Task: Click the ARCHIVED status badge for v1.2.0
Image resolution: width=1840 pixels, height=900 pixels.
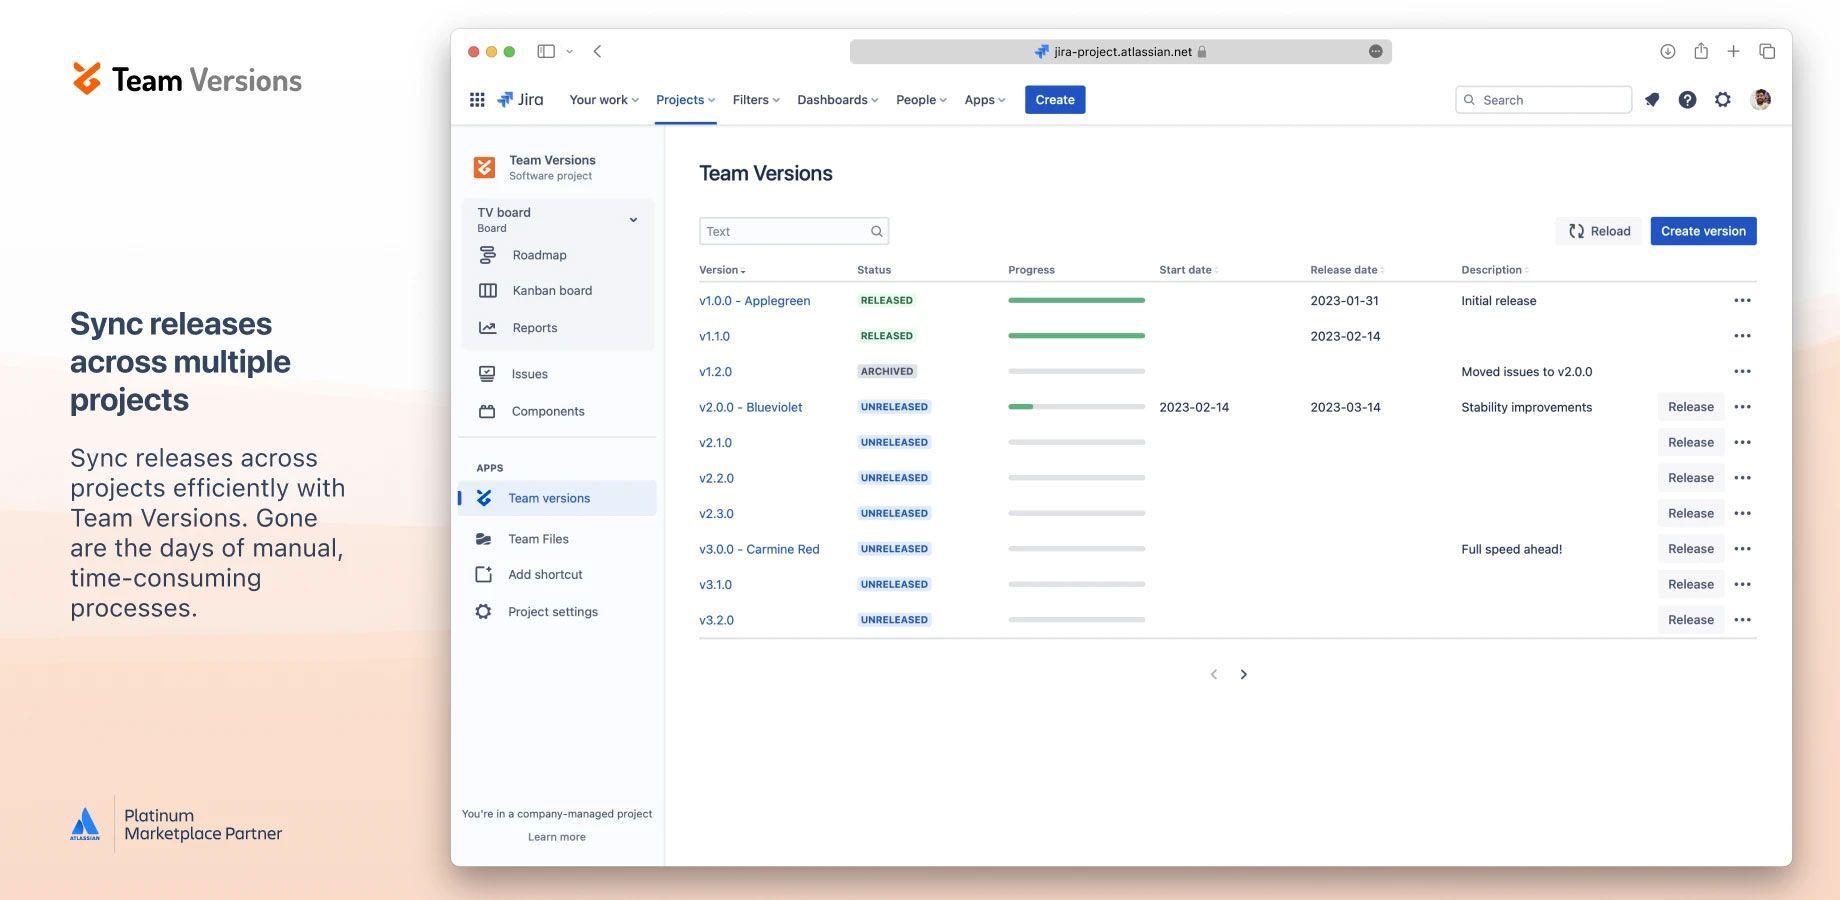Action: pos(887,372)
